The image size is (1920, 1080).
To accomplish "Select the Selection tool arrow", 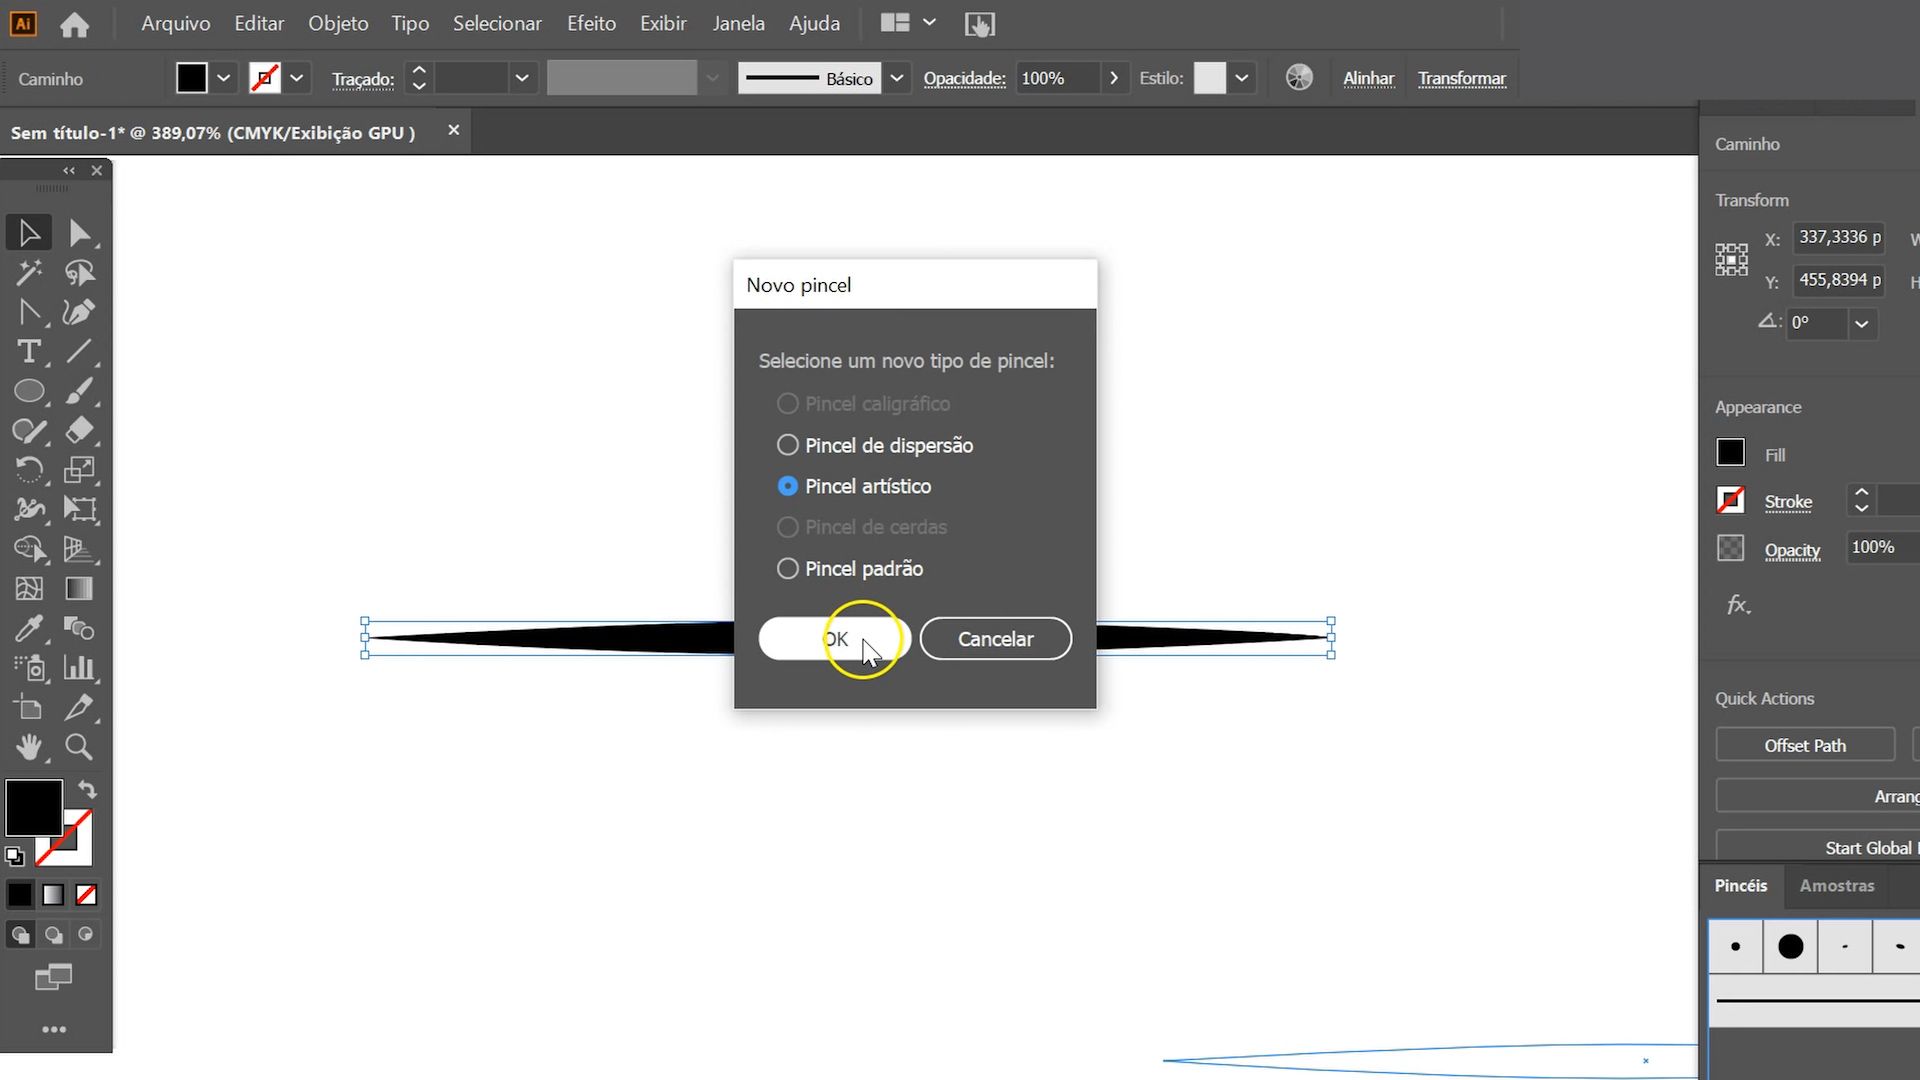I will (29, 233).
